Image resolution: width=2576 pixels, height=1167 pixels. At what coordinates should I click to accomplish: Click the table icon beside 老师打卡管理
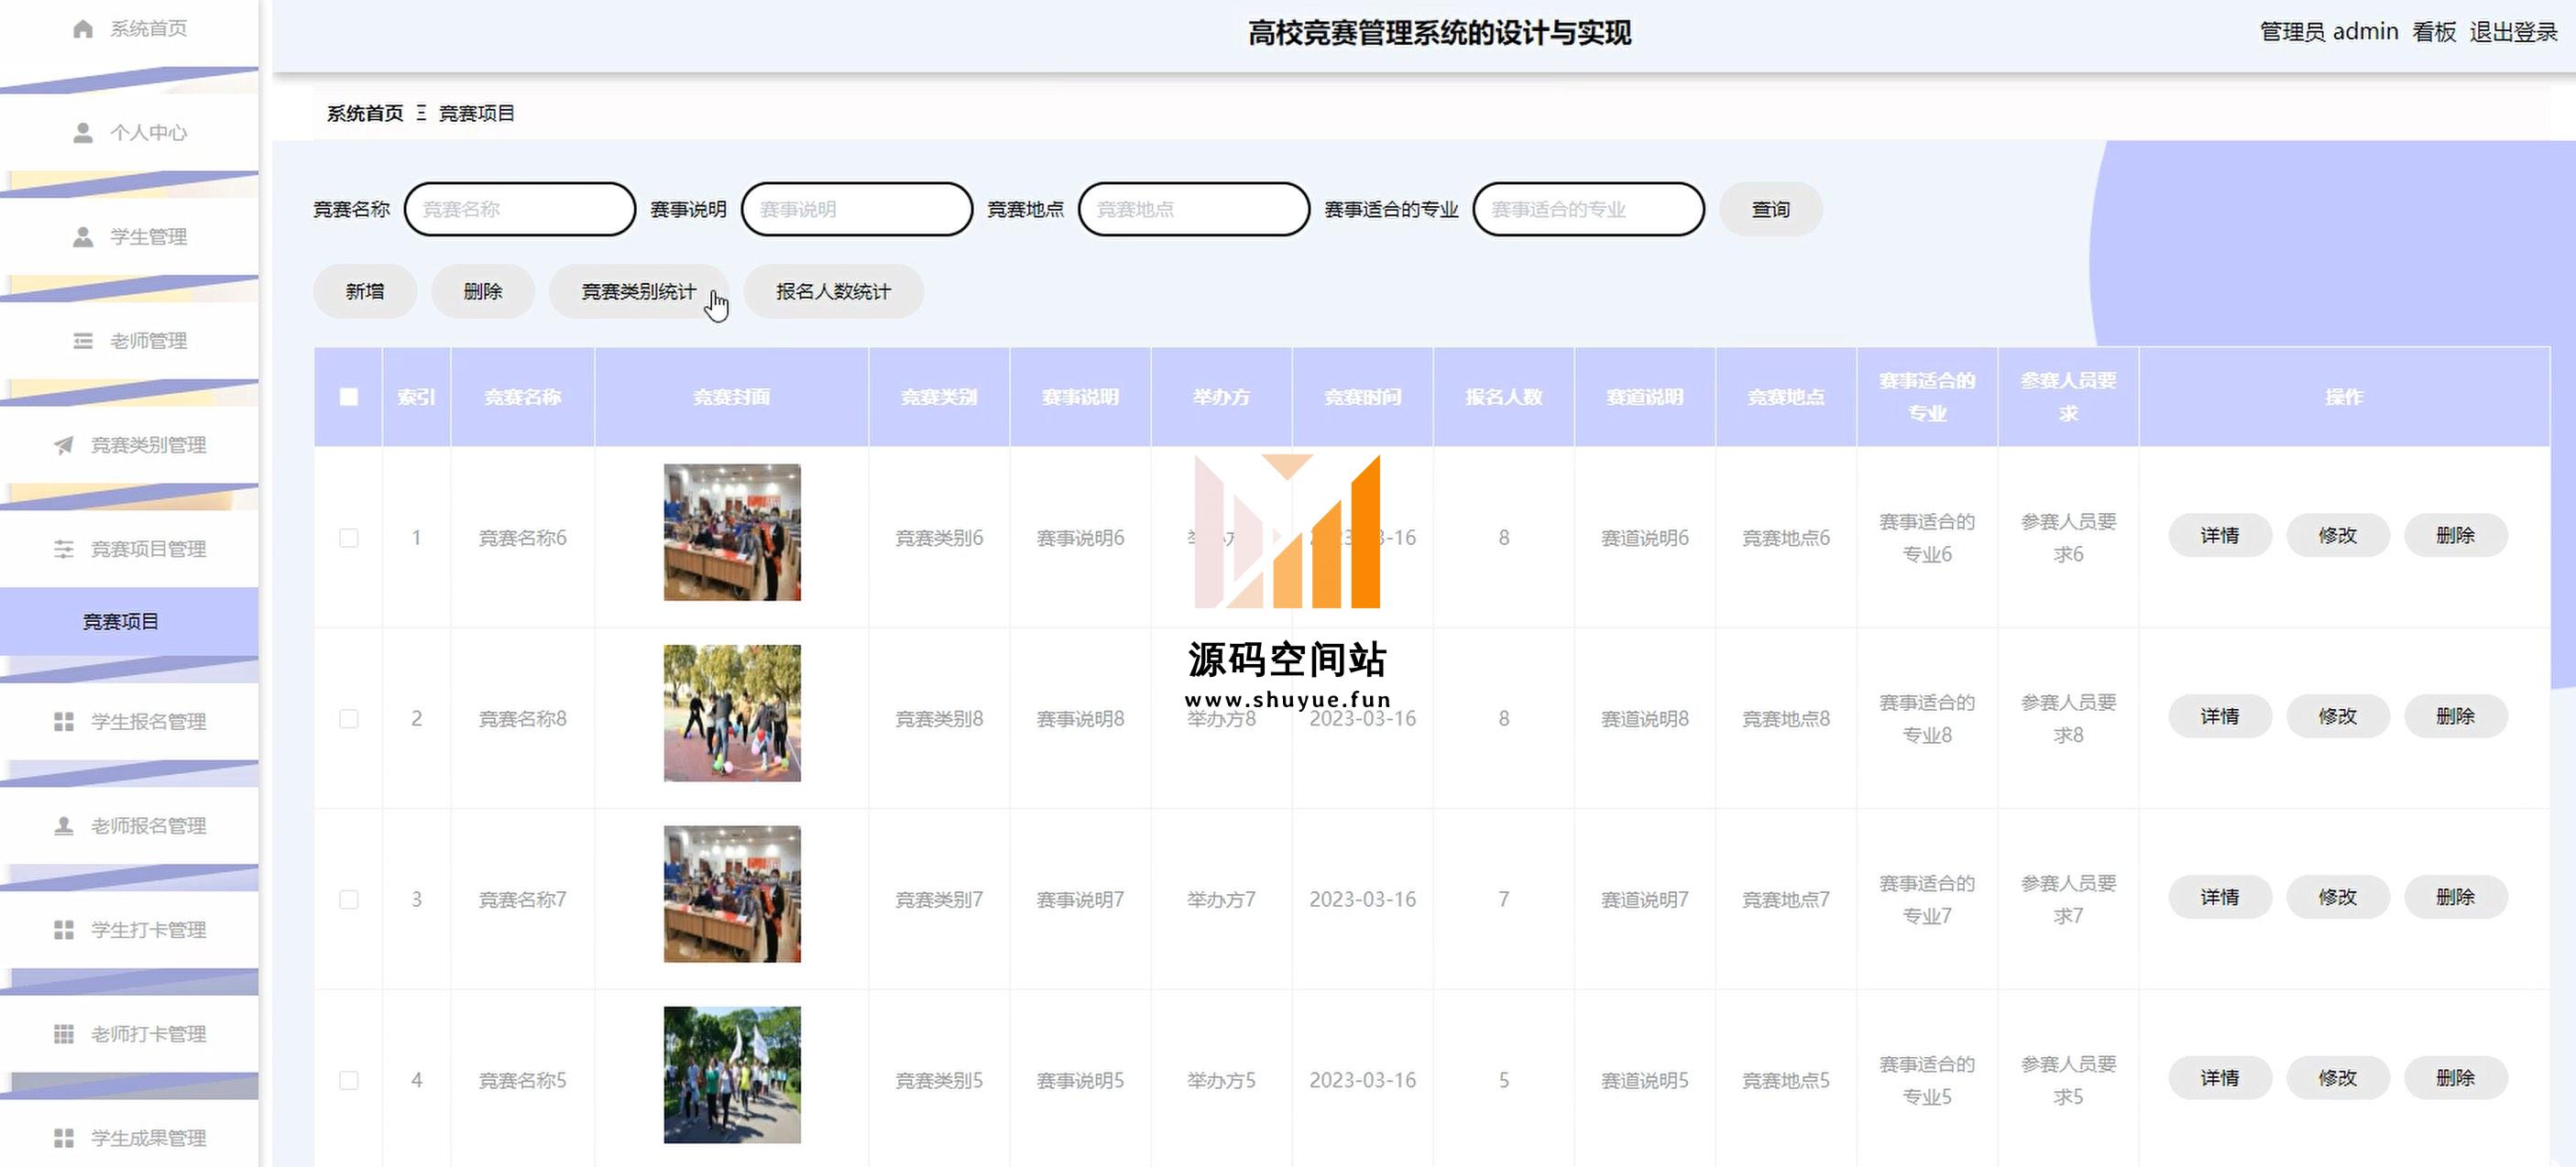pos(64,1034)
